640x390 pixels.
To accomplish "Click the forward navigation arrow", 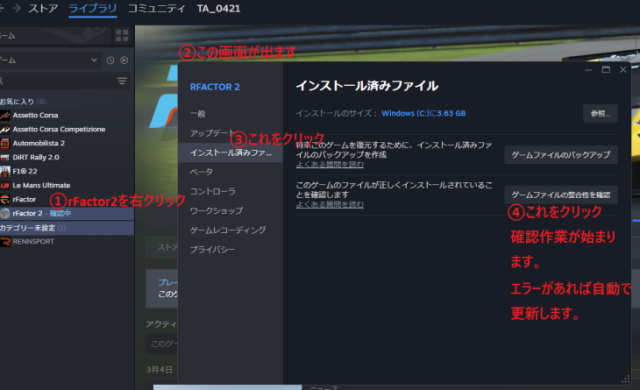I will [x=17, y=8].
